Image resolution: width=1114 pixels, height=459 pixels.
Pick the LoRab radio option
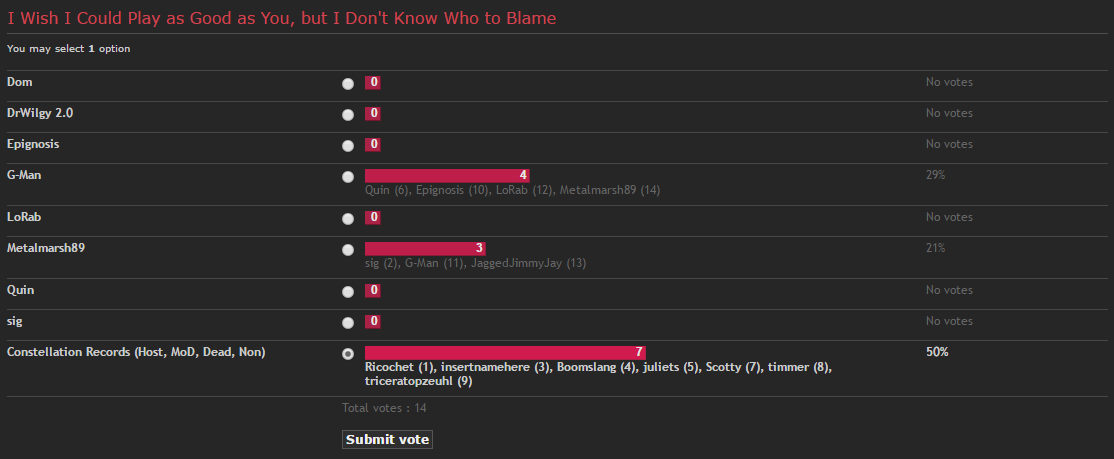tap(347, 219)
